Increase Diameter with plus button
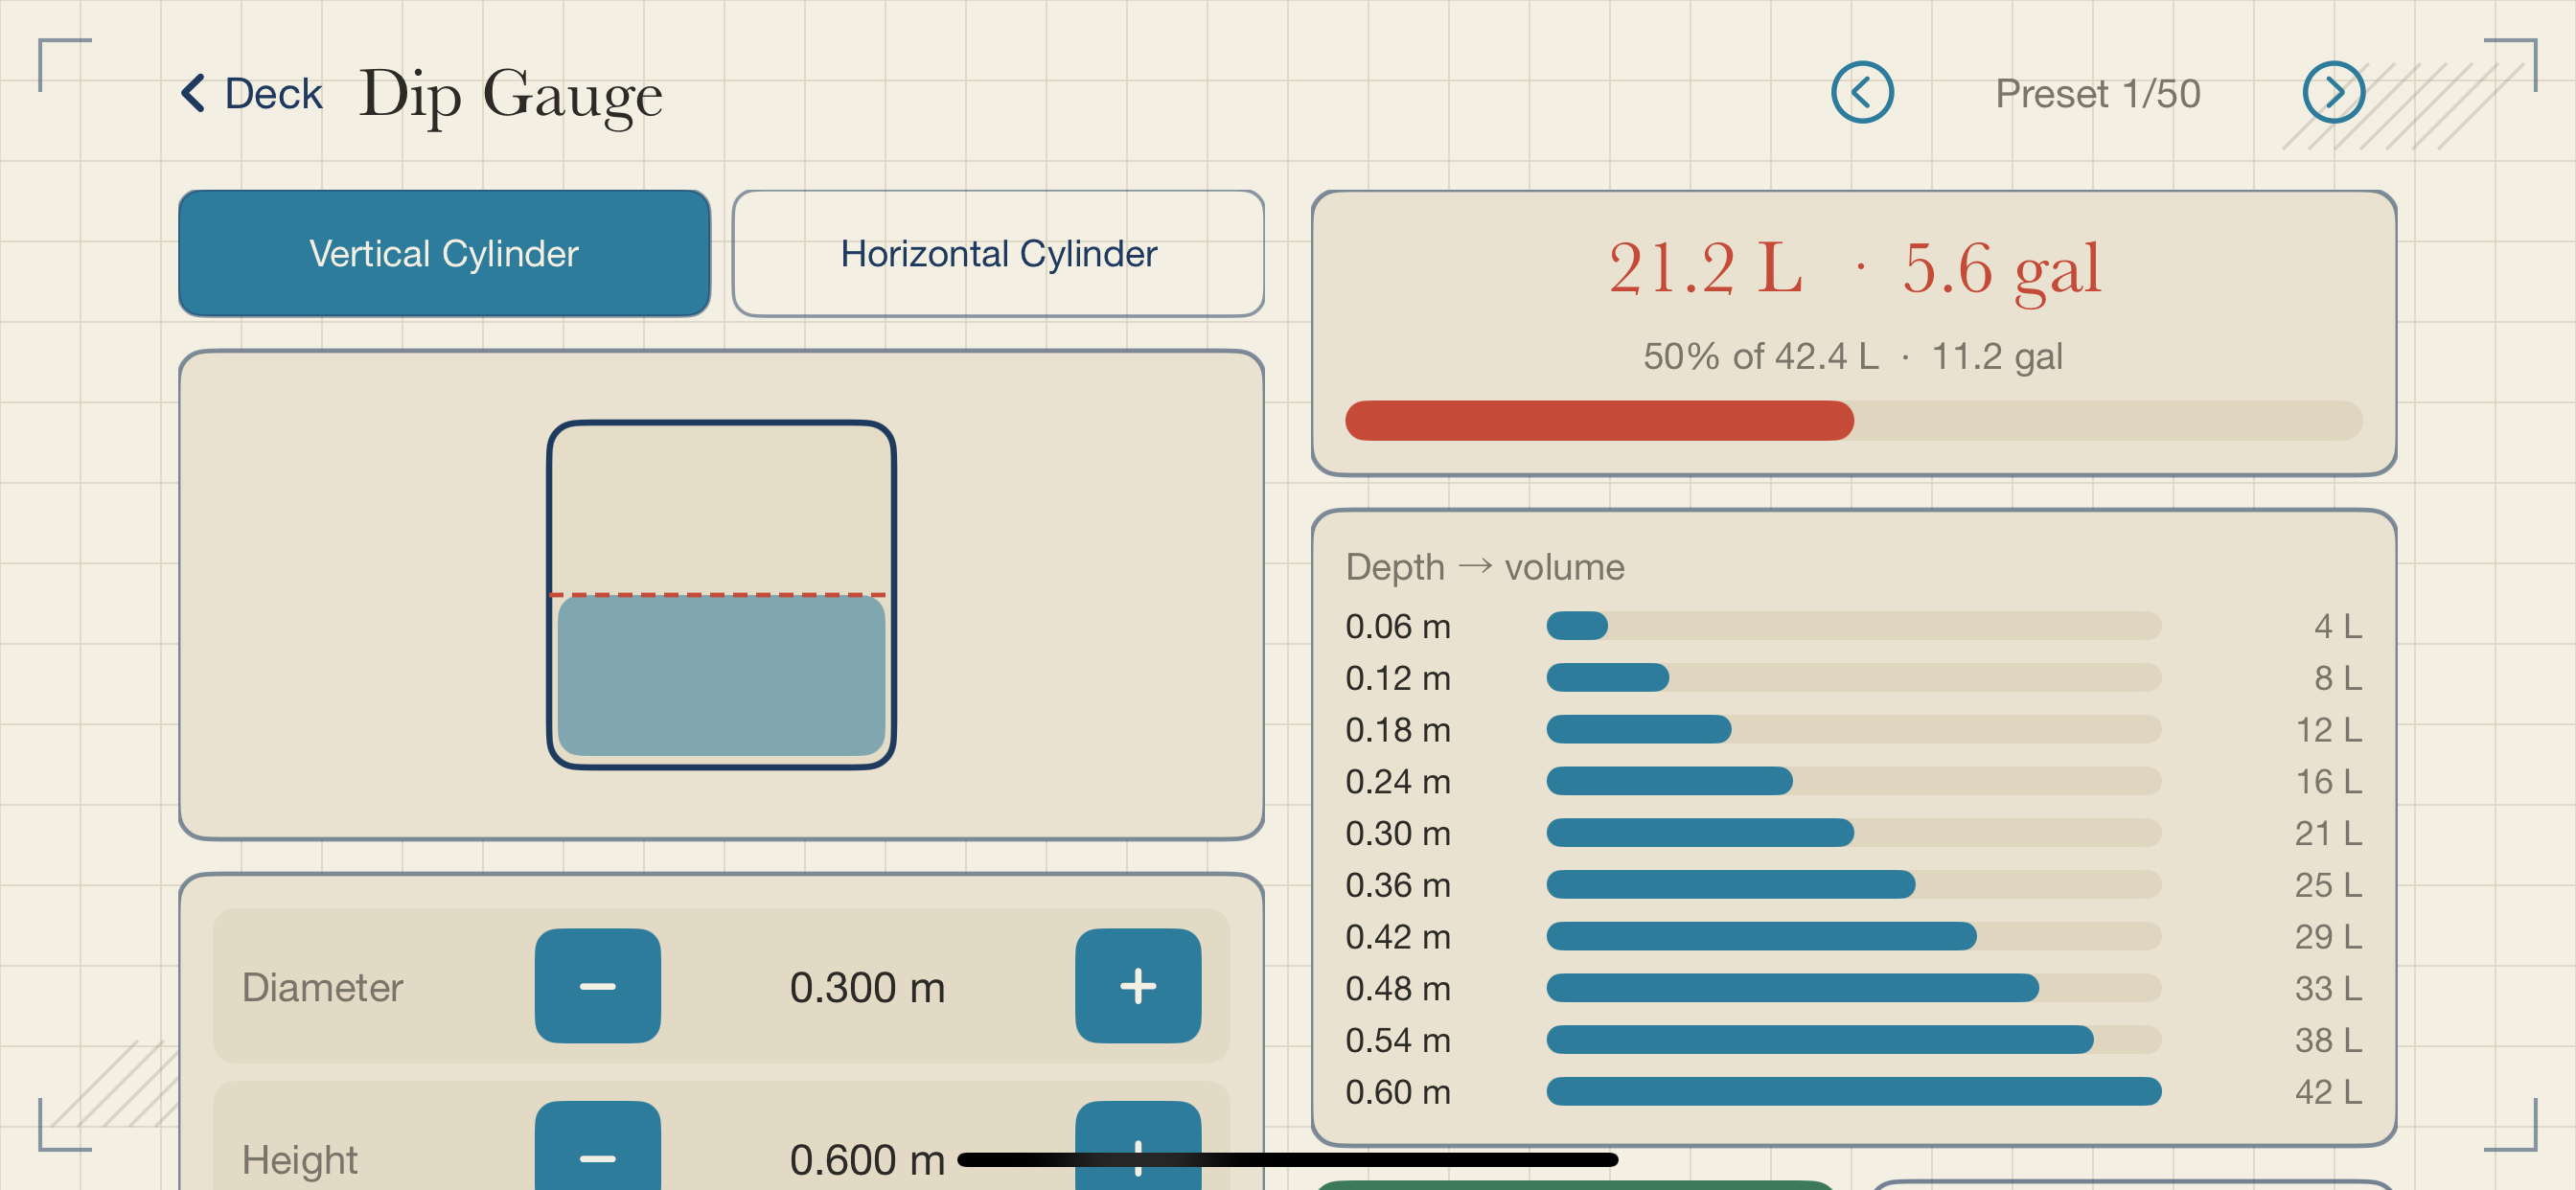Viewport: 2576px width, 1190px height. (x=1138, y=986)
